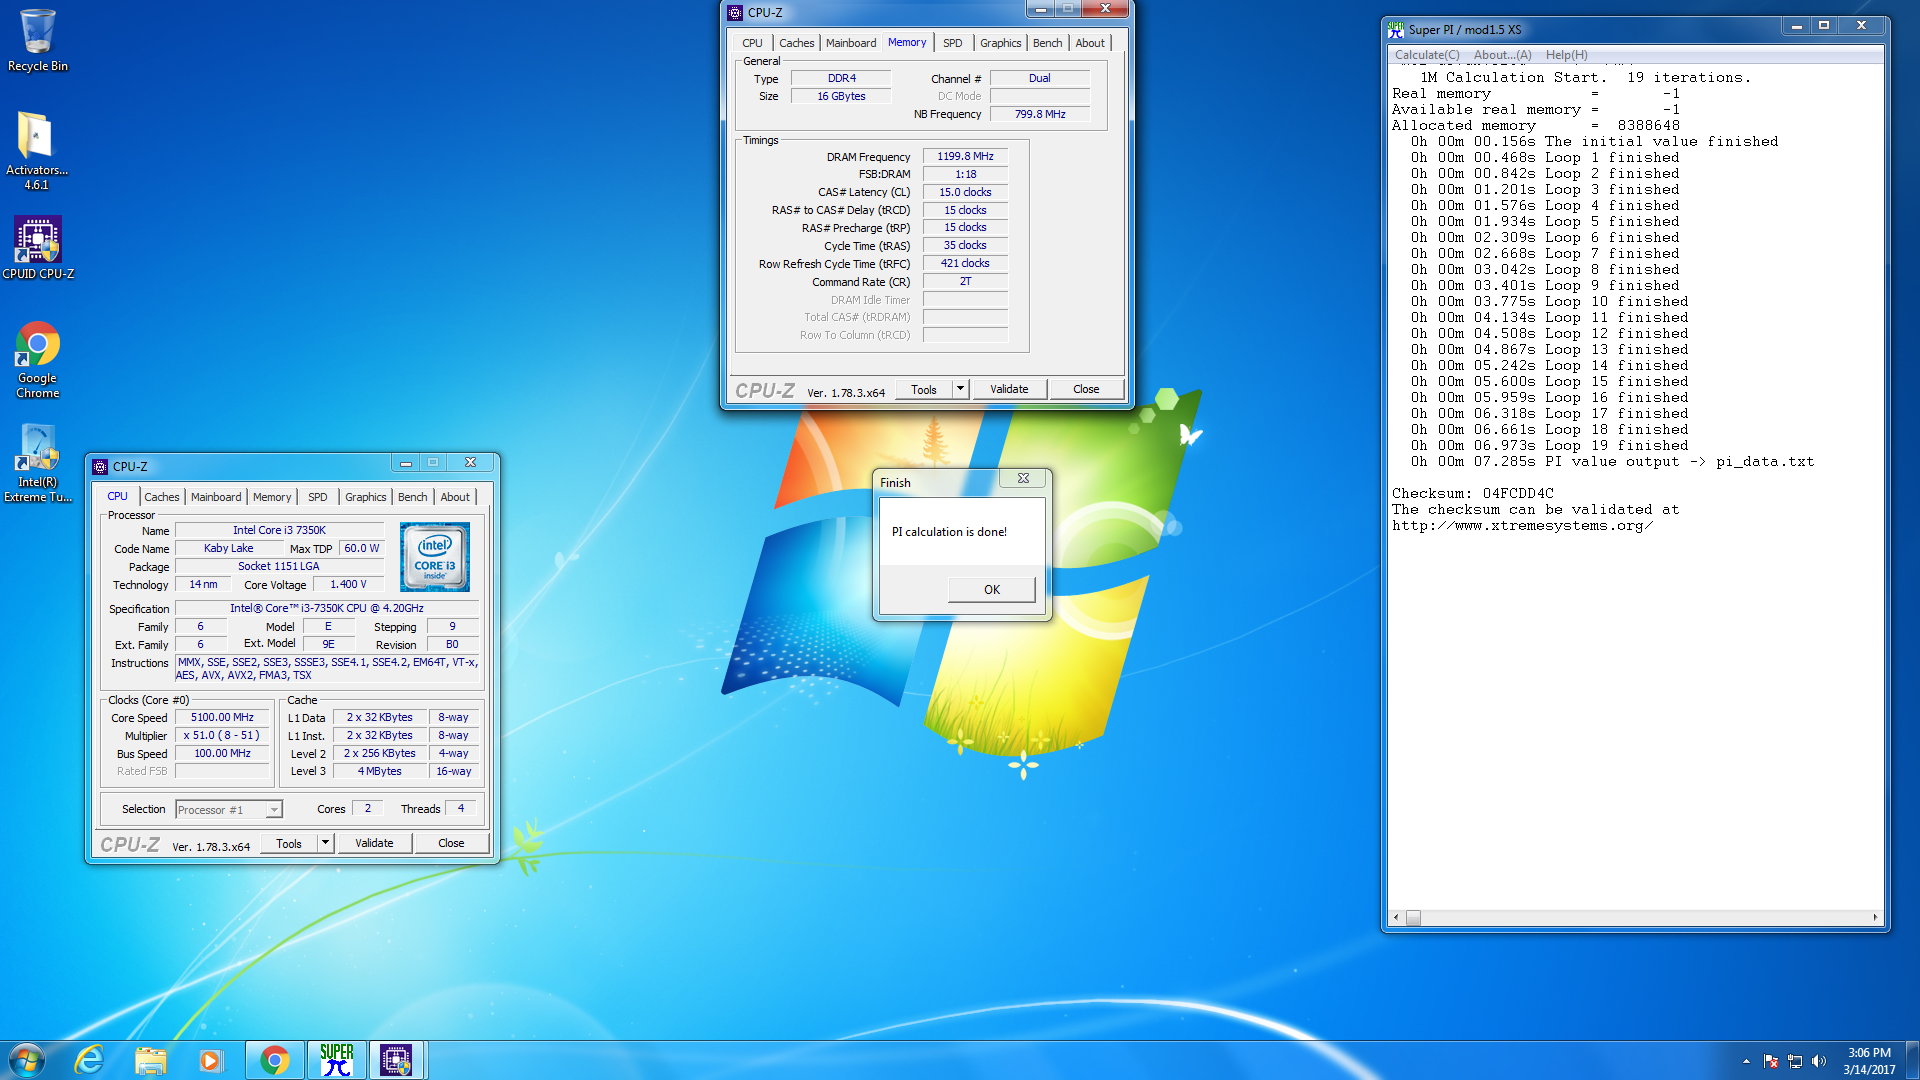Open the Bench tab in the Memory CPU-Z window
The height and width of the screenshot is (1080, 1920).
[1048, 43]
